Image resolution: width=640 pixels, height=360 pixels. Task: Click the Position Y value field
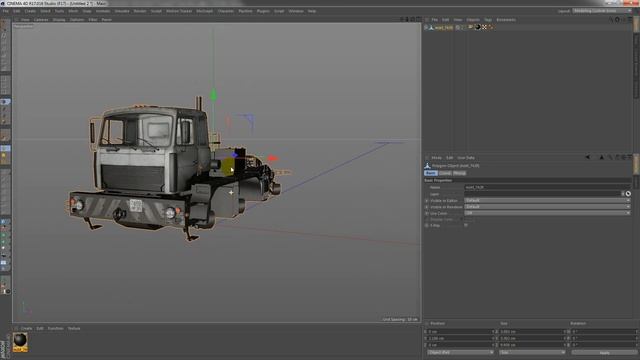tap(460, 338)
